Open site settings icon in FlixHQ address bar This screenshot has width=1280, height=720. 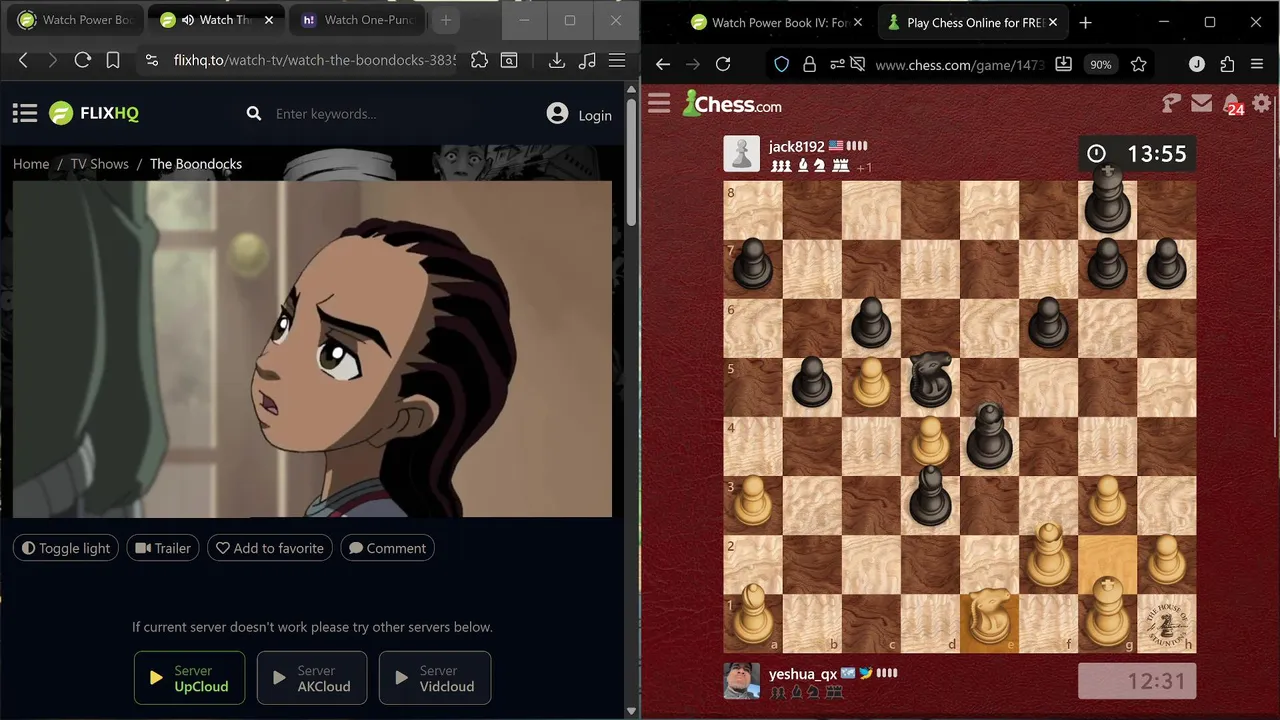(x=152, y=61)
